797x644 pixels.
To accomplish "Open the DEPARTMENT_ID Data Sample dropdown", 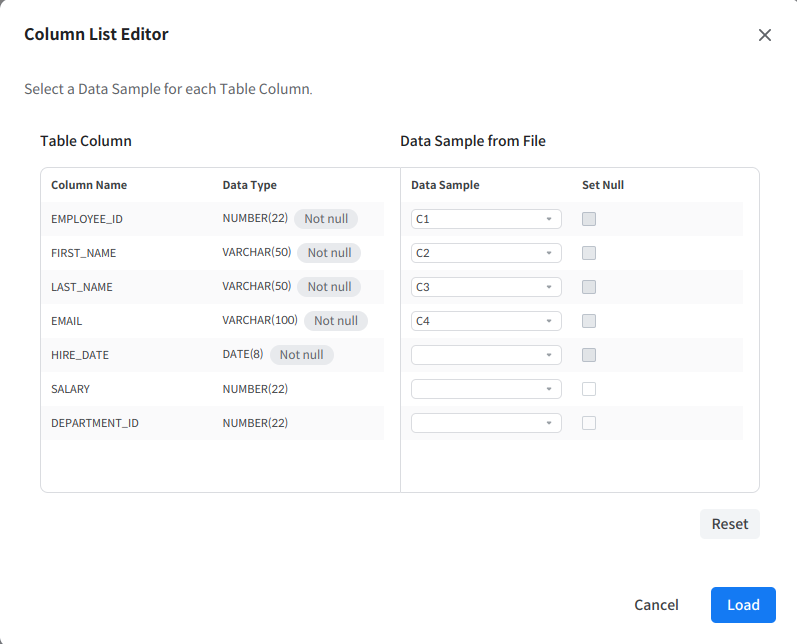I will point(486,423).
